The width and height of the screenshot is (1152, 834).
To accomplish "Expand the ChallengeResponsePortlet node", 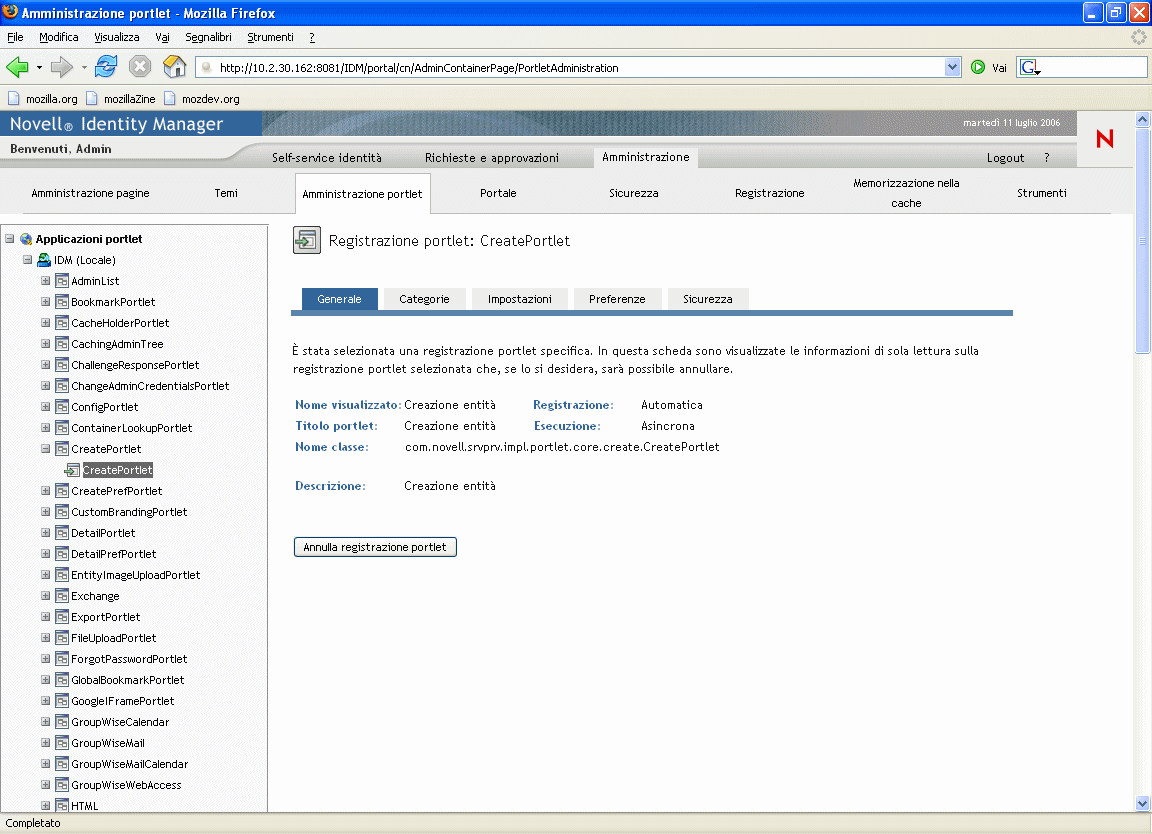I will point(46,365).
